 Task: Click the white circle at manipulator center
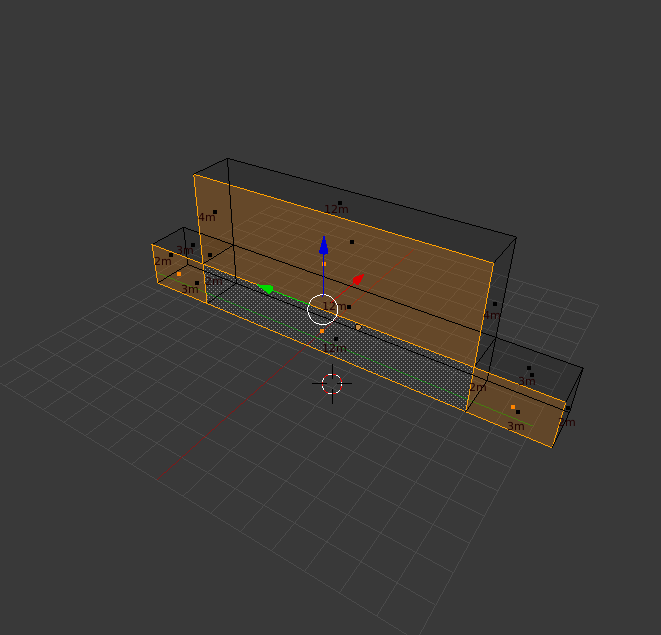[x=322, y=309]
